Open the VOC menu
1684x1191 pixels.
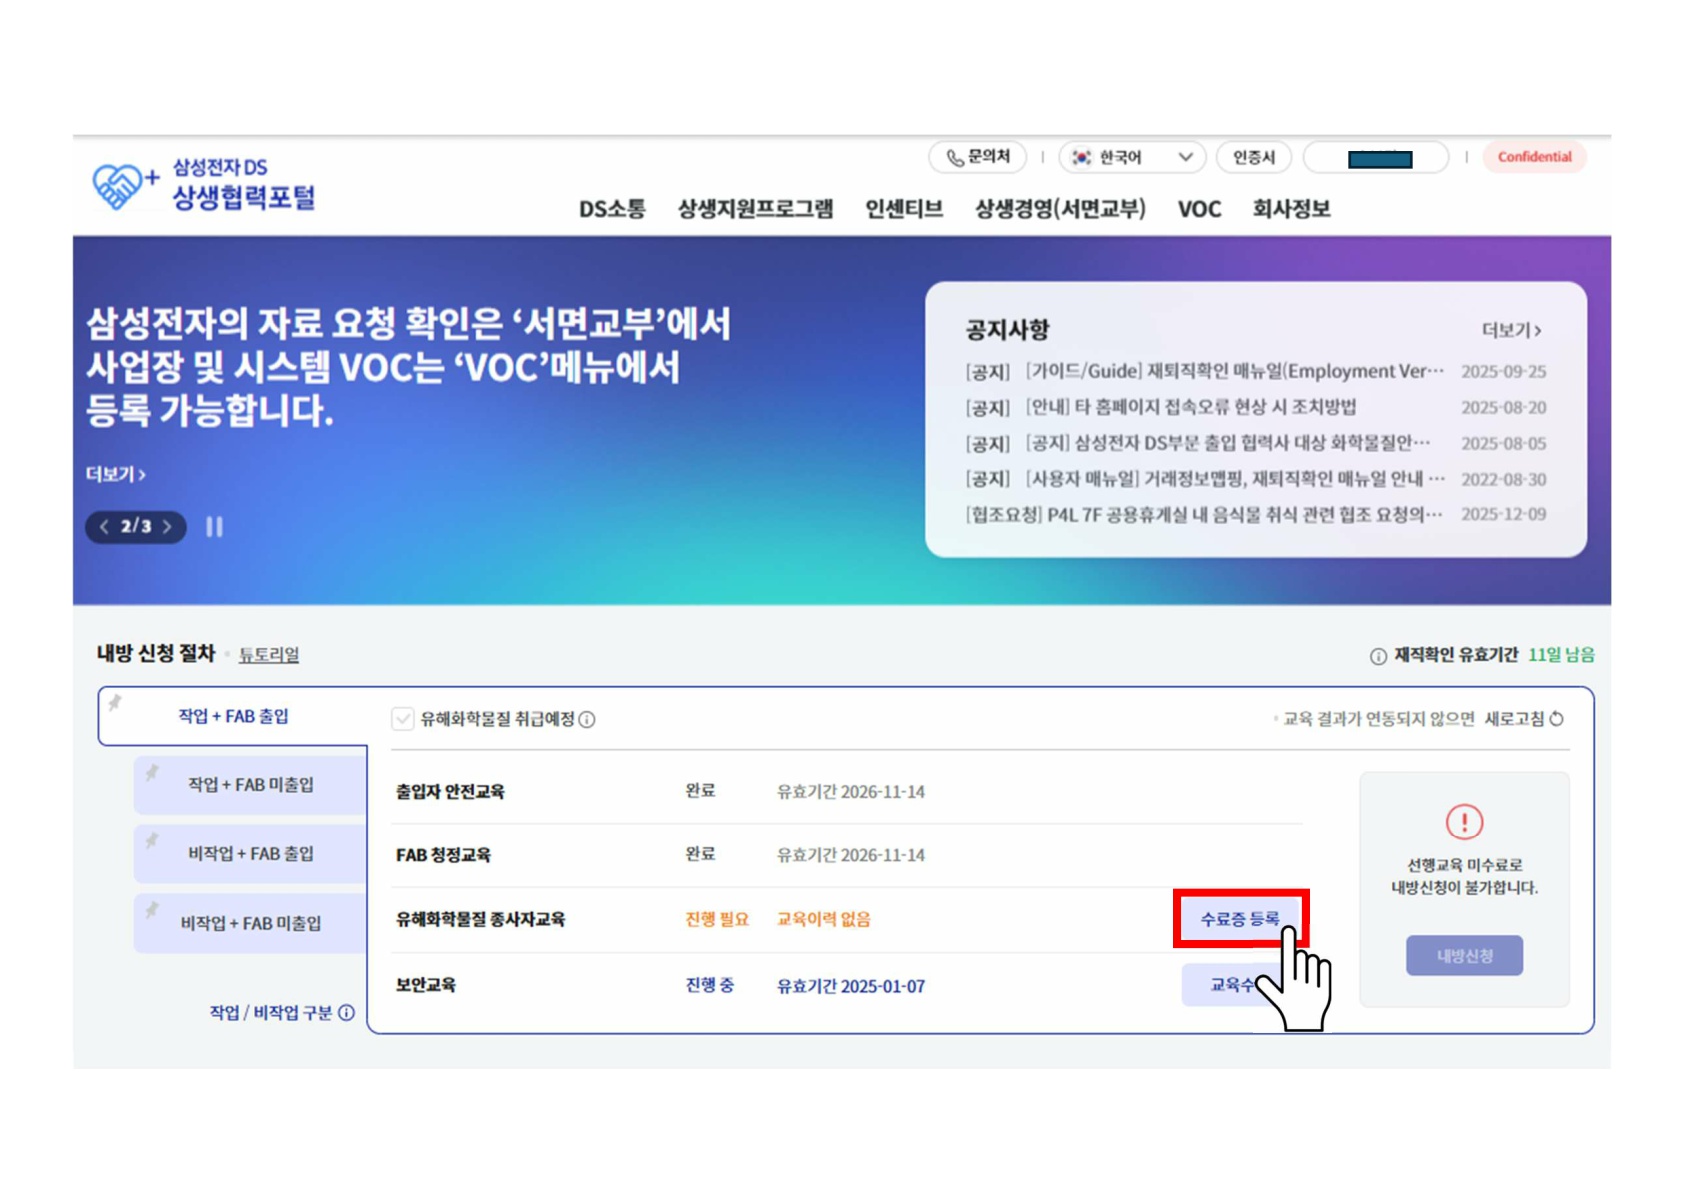pos(1198,209)
